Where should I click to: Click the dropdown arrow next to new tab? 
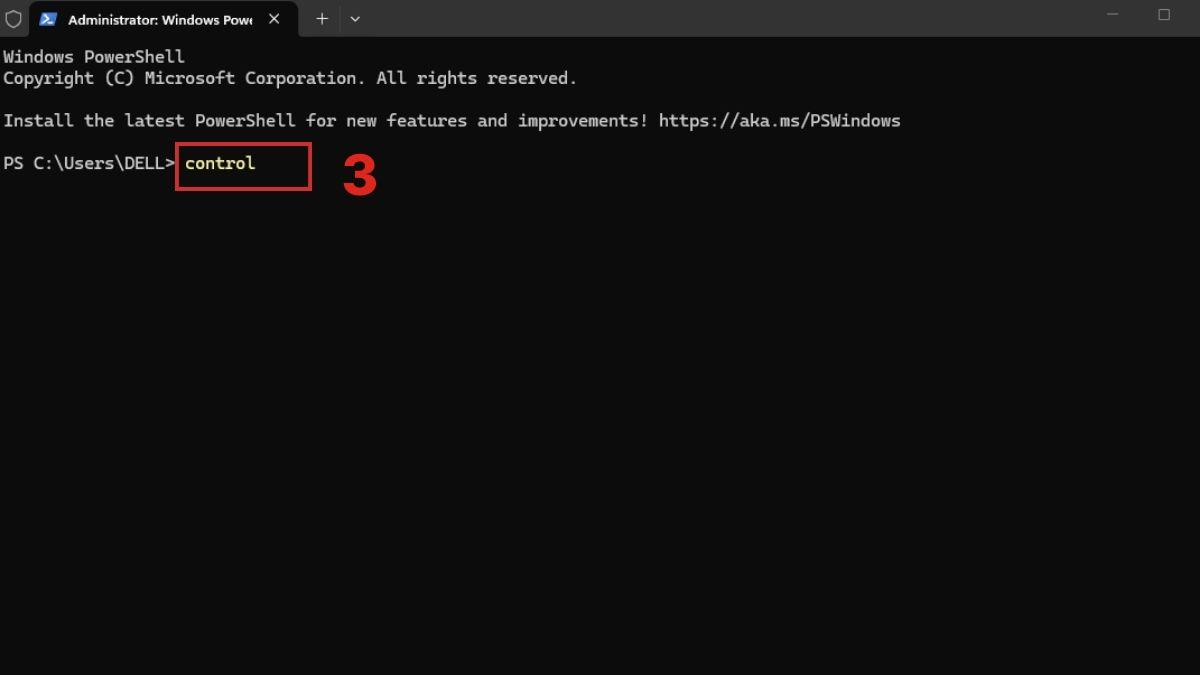[x=356, y=18]
